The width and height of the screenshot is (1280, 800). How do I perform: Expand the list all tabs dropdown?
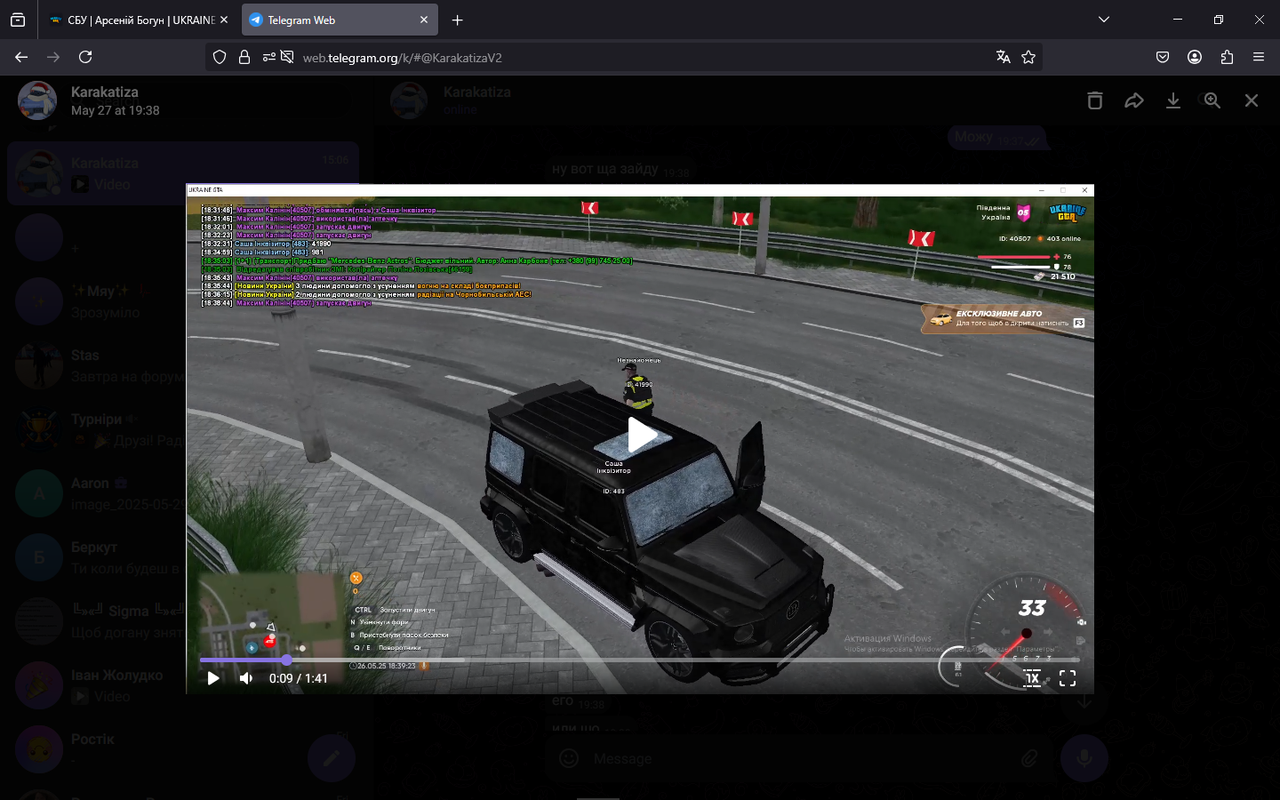click(1104, 20)
